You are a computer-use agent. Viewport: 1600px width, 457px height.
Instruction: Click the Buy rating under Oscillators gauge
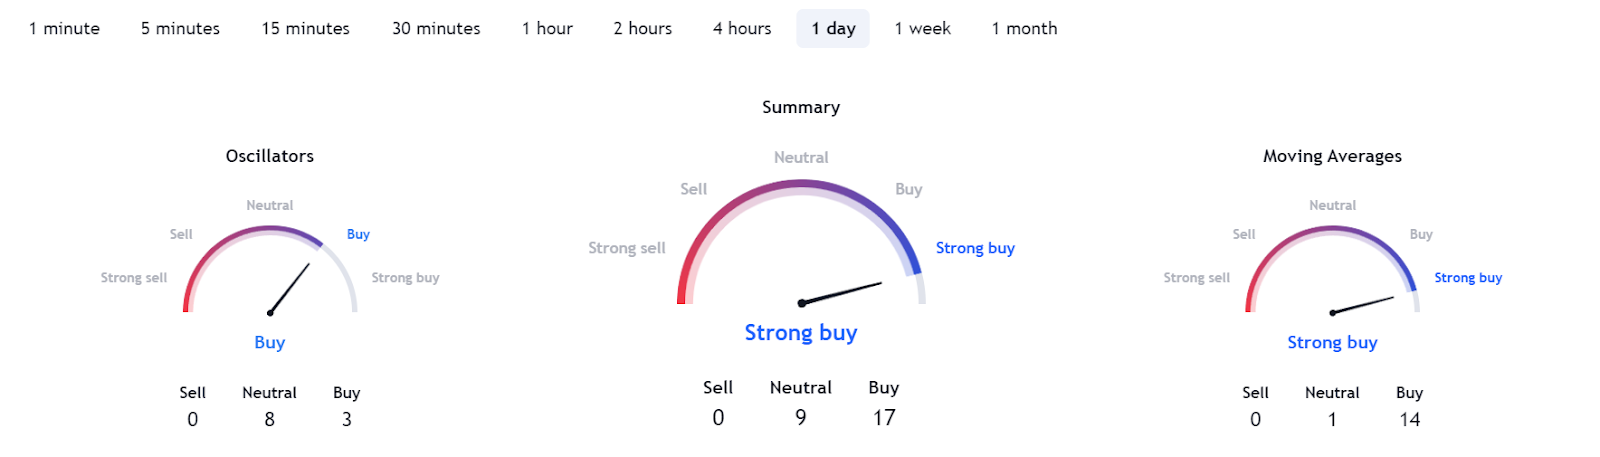pyautogui.click(x=270, y=342)
